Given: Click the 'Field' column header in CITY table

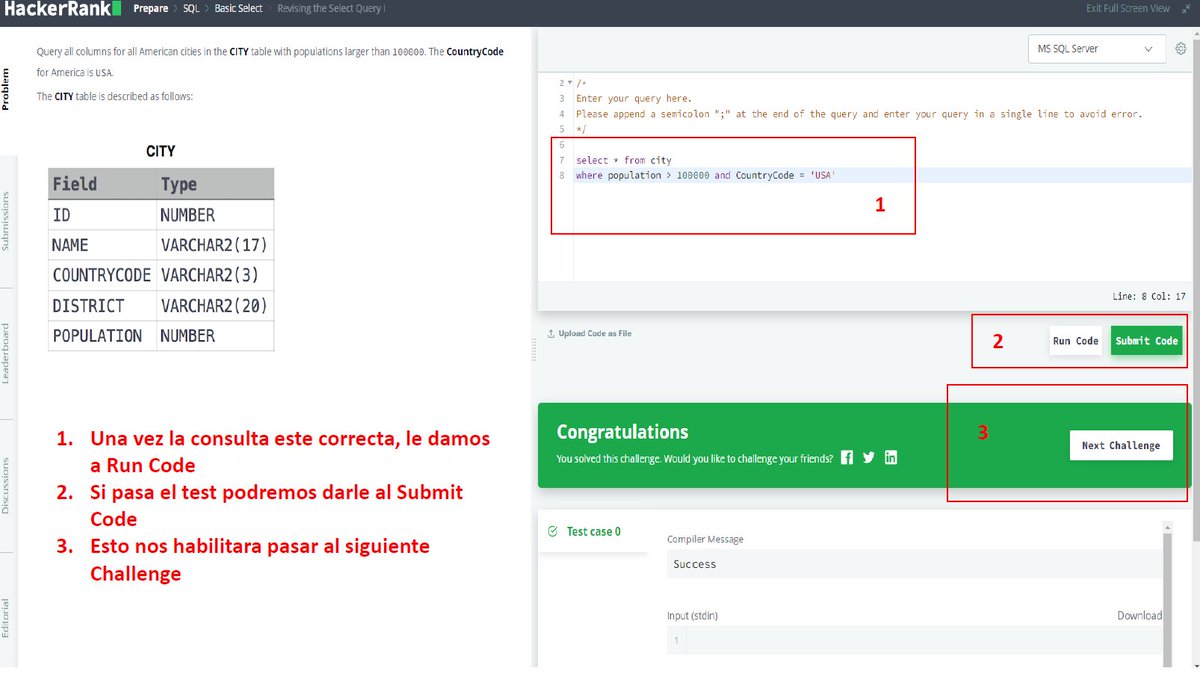Looking at the screenshot, I should tap(103, 184).
